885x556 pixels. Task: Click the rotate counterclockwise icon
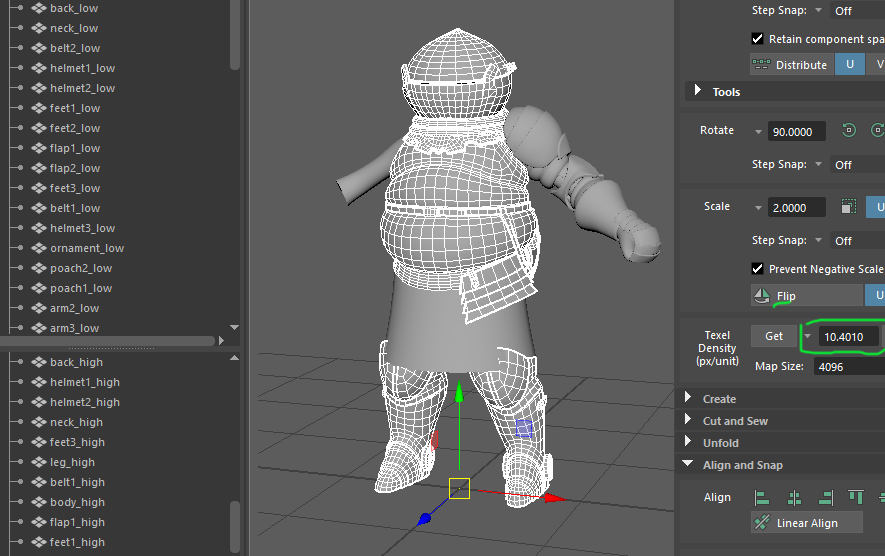[x=849, y=131]
